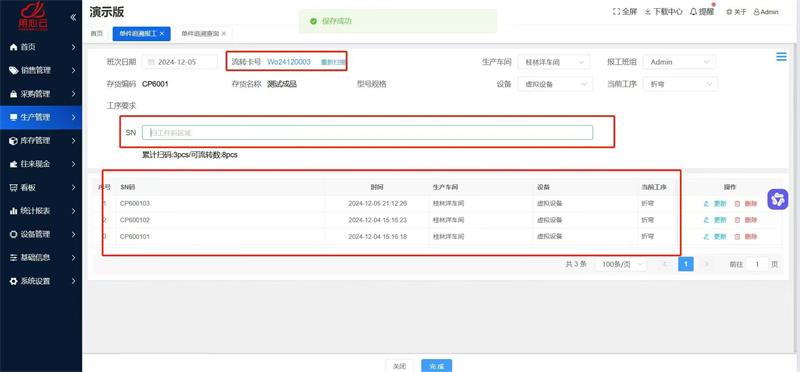Click the 前往 page number input
The width and height of the screenshot is (800, 372).
(757, 264)
